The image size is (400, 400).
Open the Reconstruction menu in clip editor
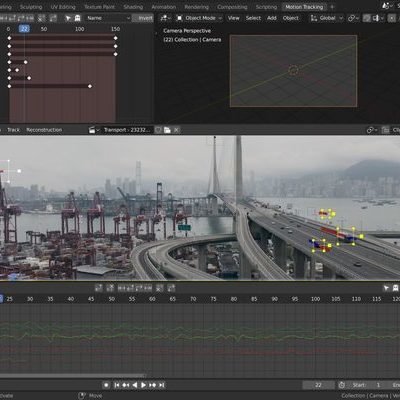pos(44,130)
